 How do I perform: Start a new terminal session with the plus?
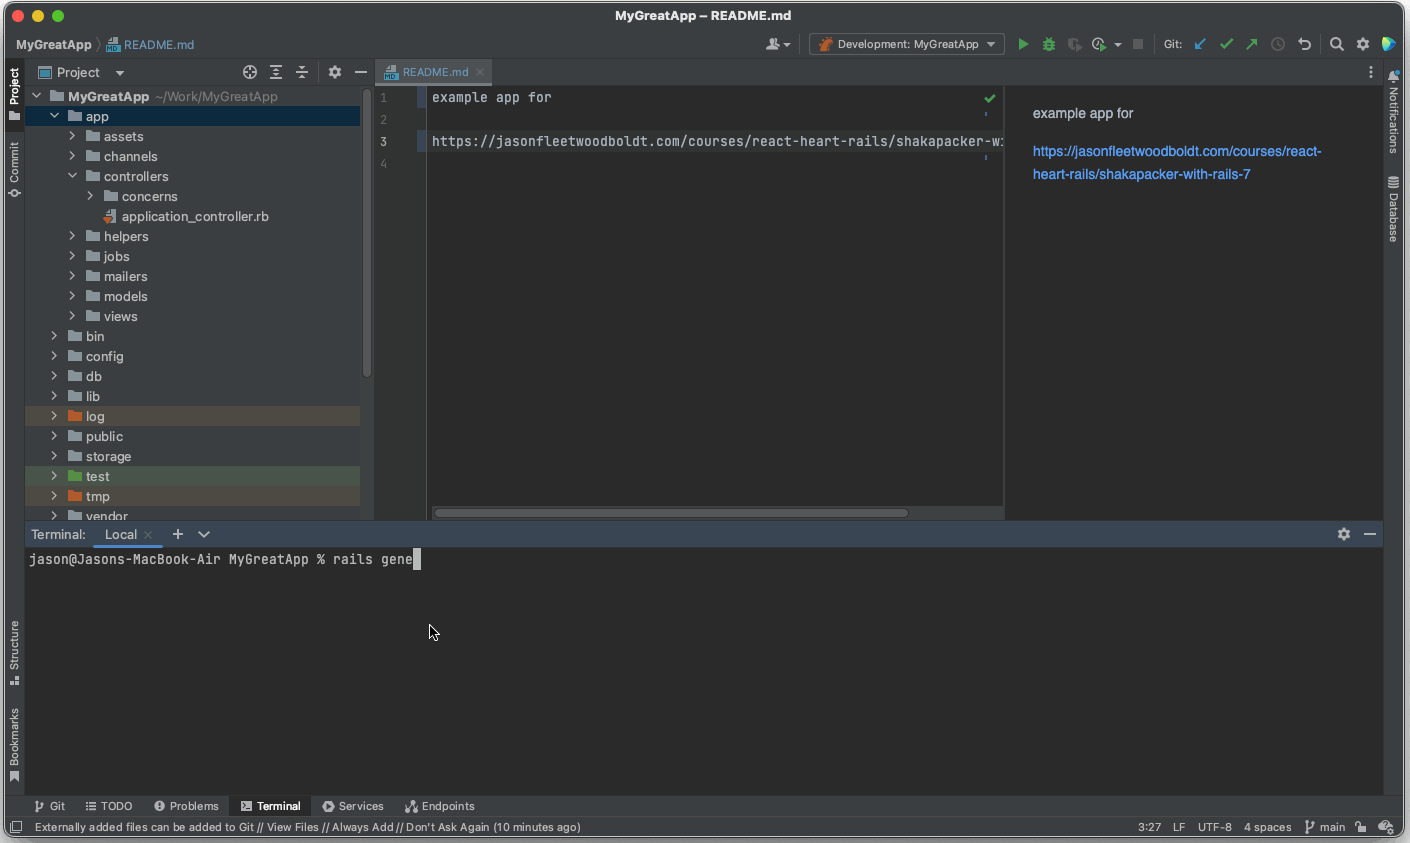[177, 534]
